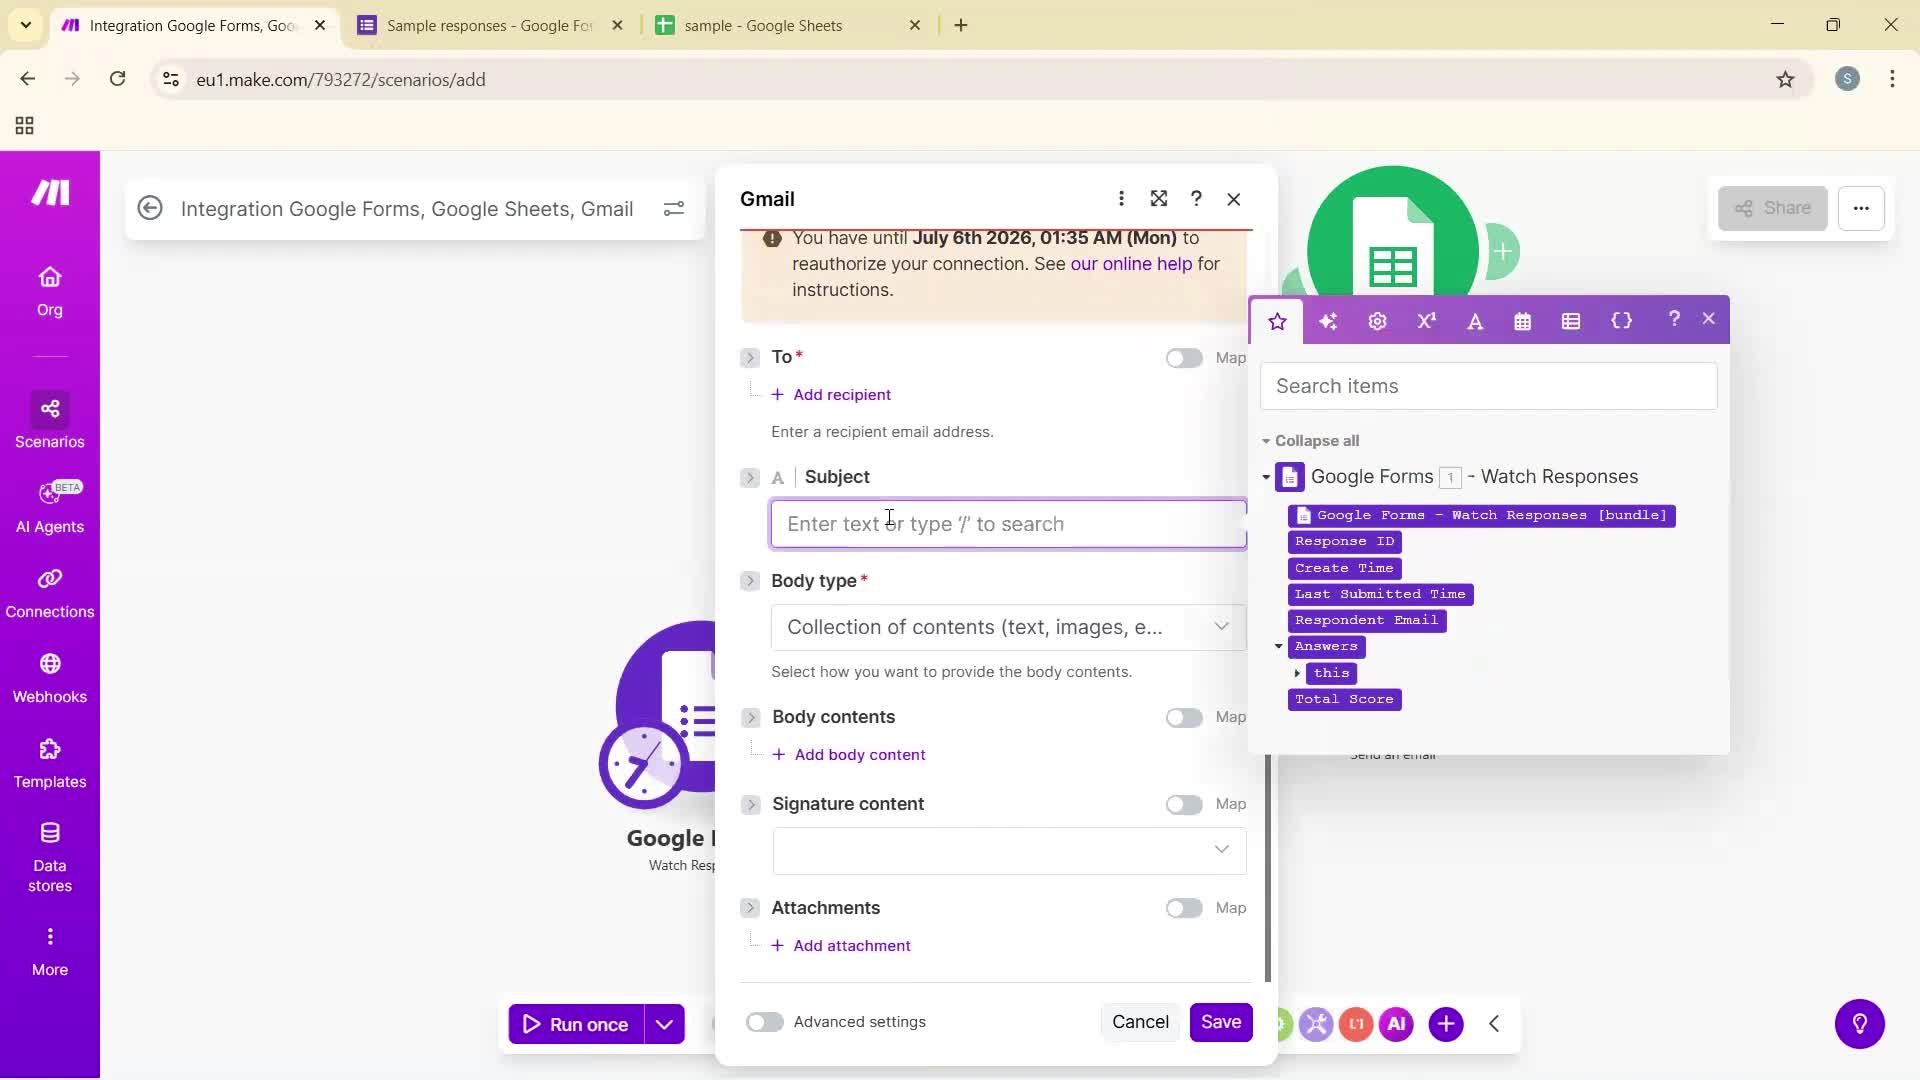Viewport: 1920px width, 1080px height.
Task: Open the Templates section in the sidebar
Action: point(49,763)
